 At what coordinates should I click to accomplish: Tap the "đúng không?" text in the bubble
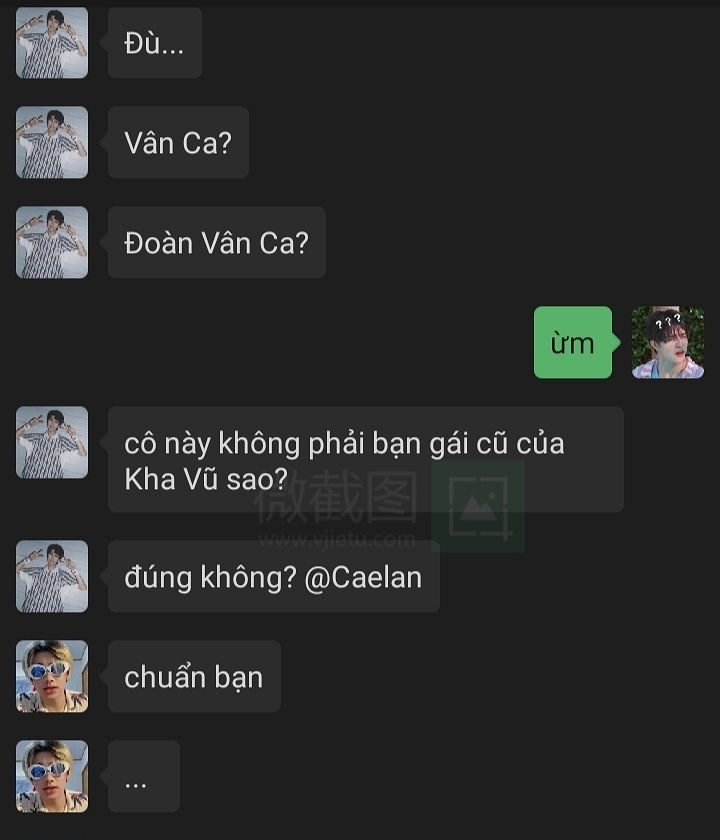click(211, 578)
